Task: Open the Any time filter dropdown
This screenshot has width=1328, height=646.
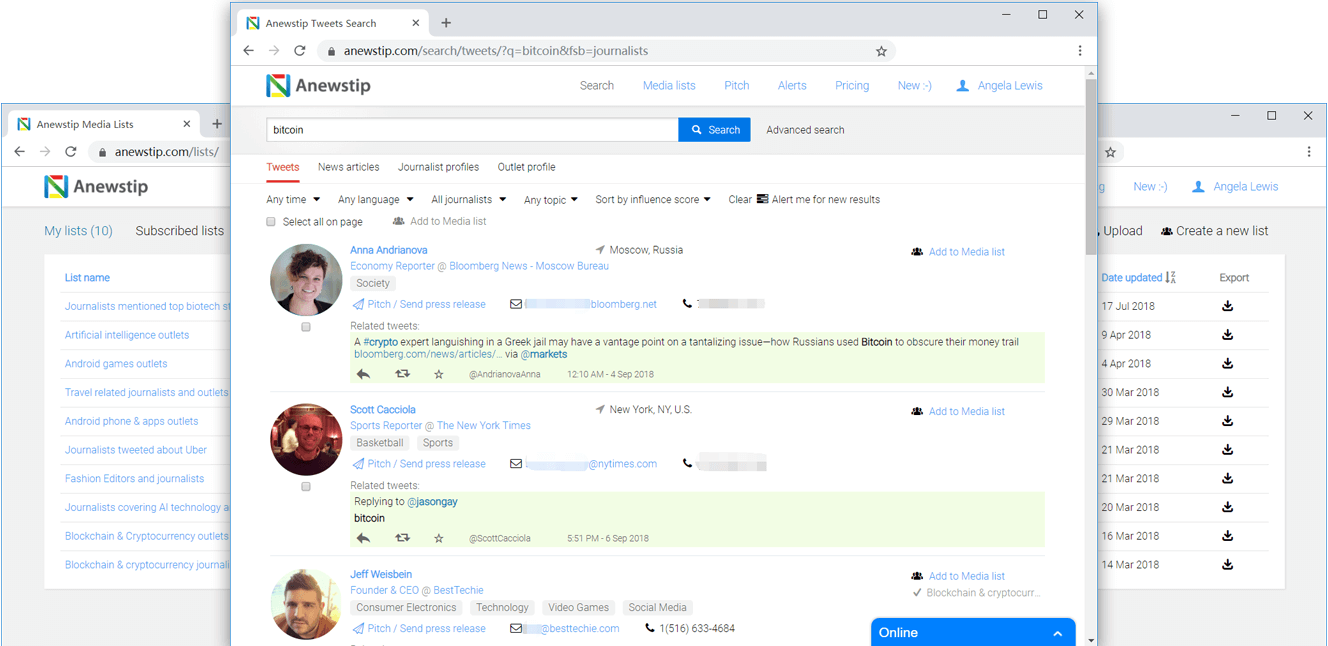Action: (293, 200)
